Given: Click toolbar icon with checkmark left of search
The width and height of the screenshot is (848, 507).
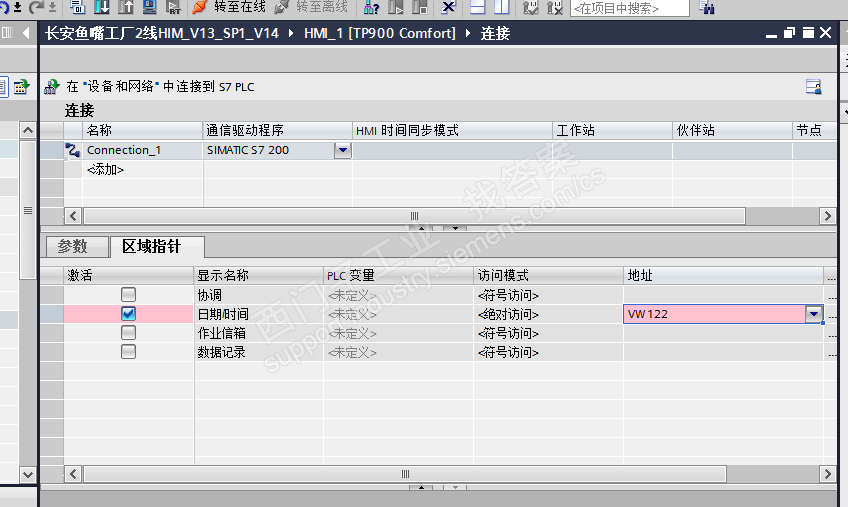Looking at the screenshot, I should click(530, 7).
